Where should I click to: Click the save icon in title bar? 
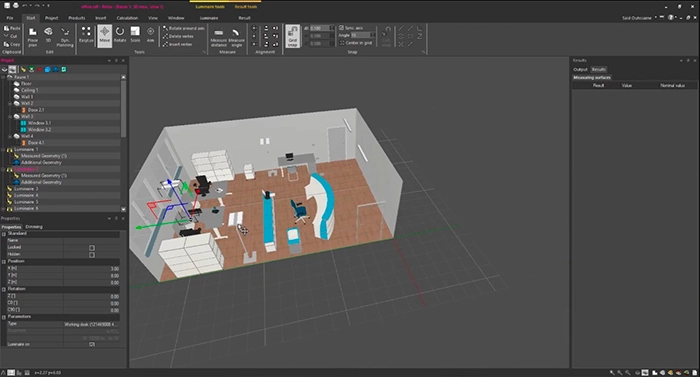click(x=7, y=6)
